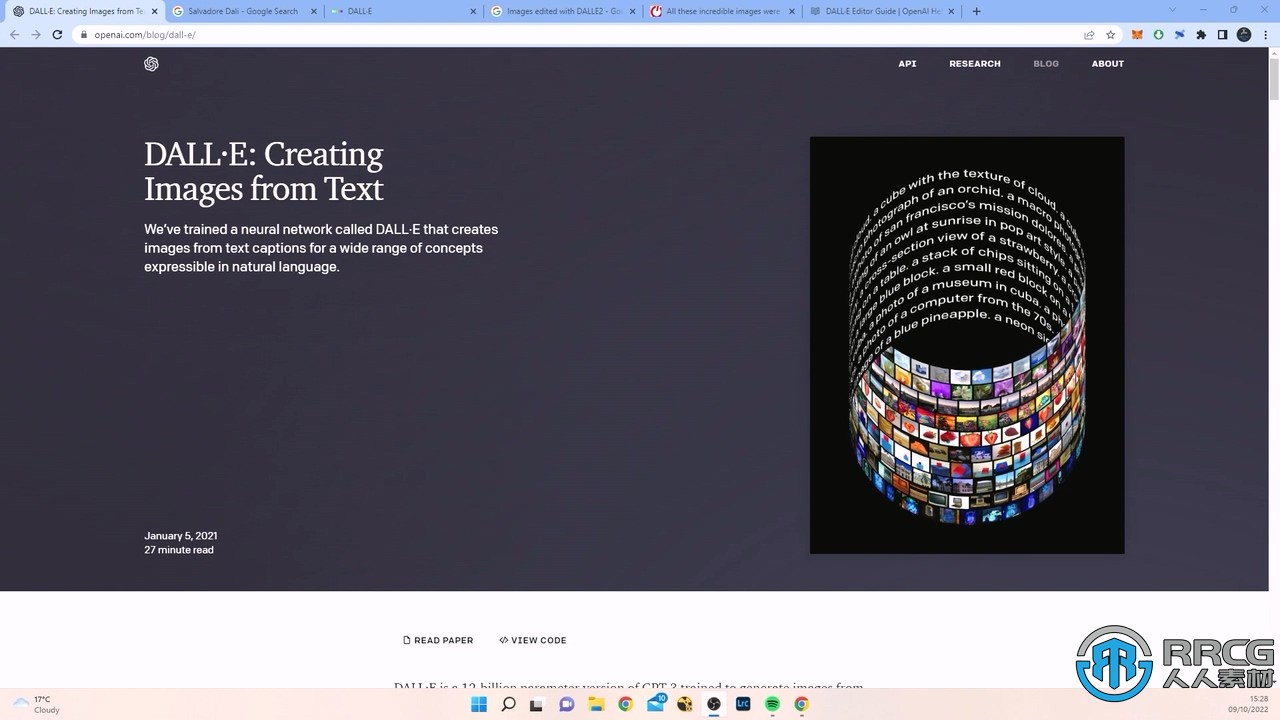Viewport: 1280px width, 720px height.
Task: Open the Chrome icon right of File Explorer
Action: 625,704
